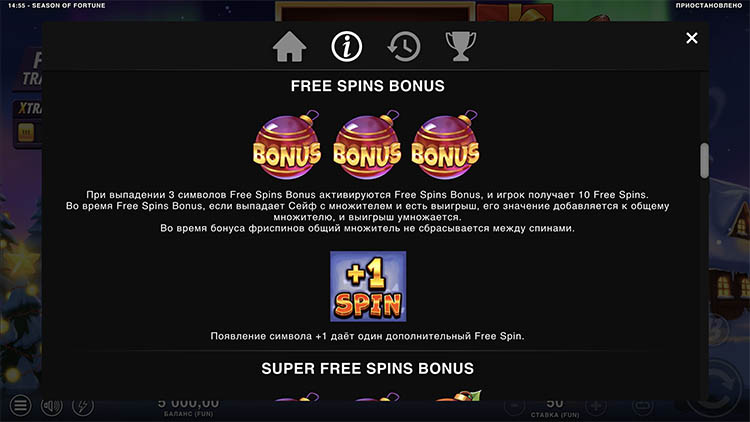Click the FREE SPINS BONUS heading
750x422 pixels.
click(367, 86)
